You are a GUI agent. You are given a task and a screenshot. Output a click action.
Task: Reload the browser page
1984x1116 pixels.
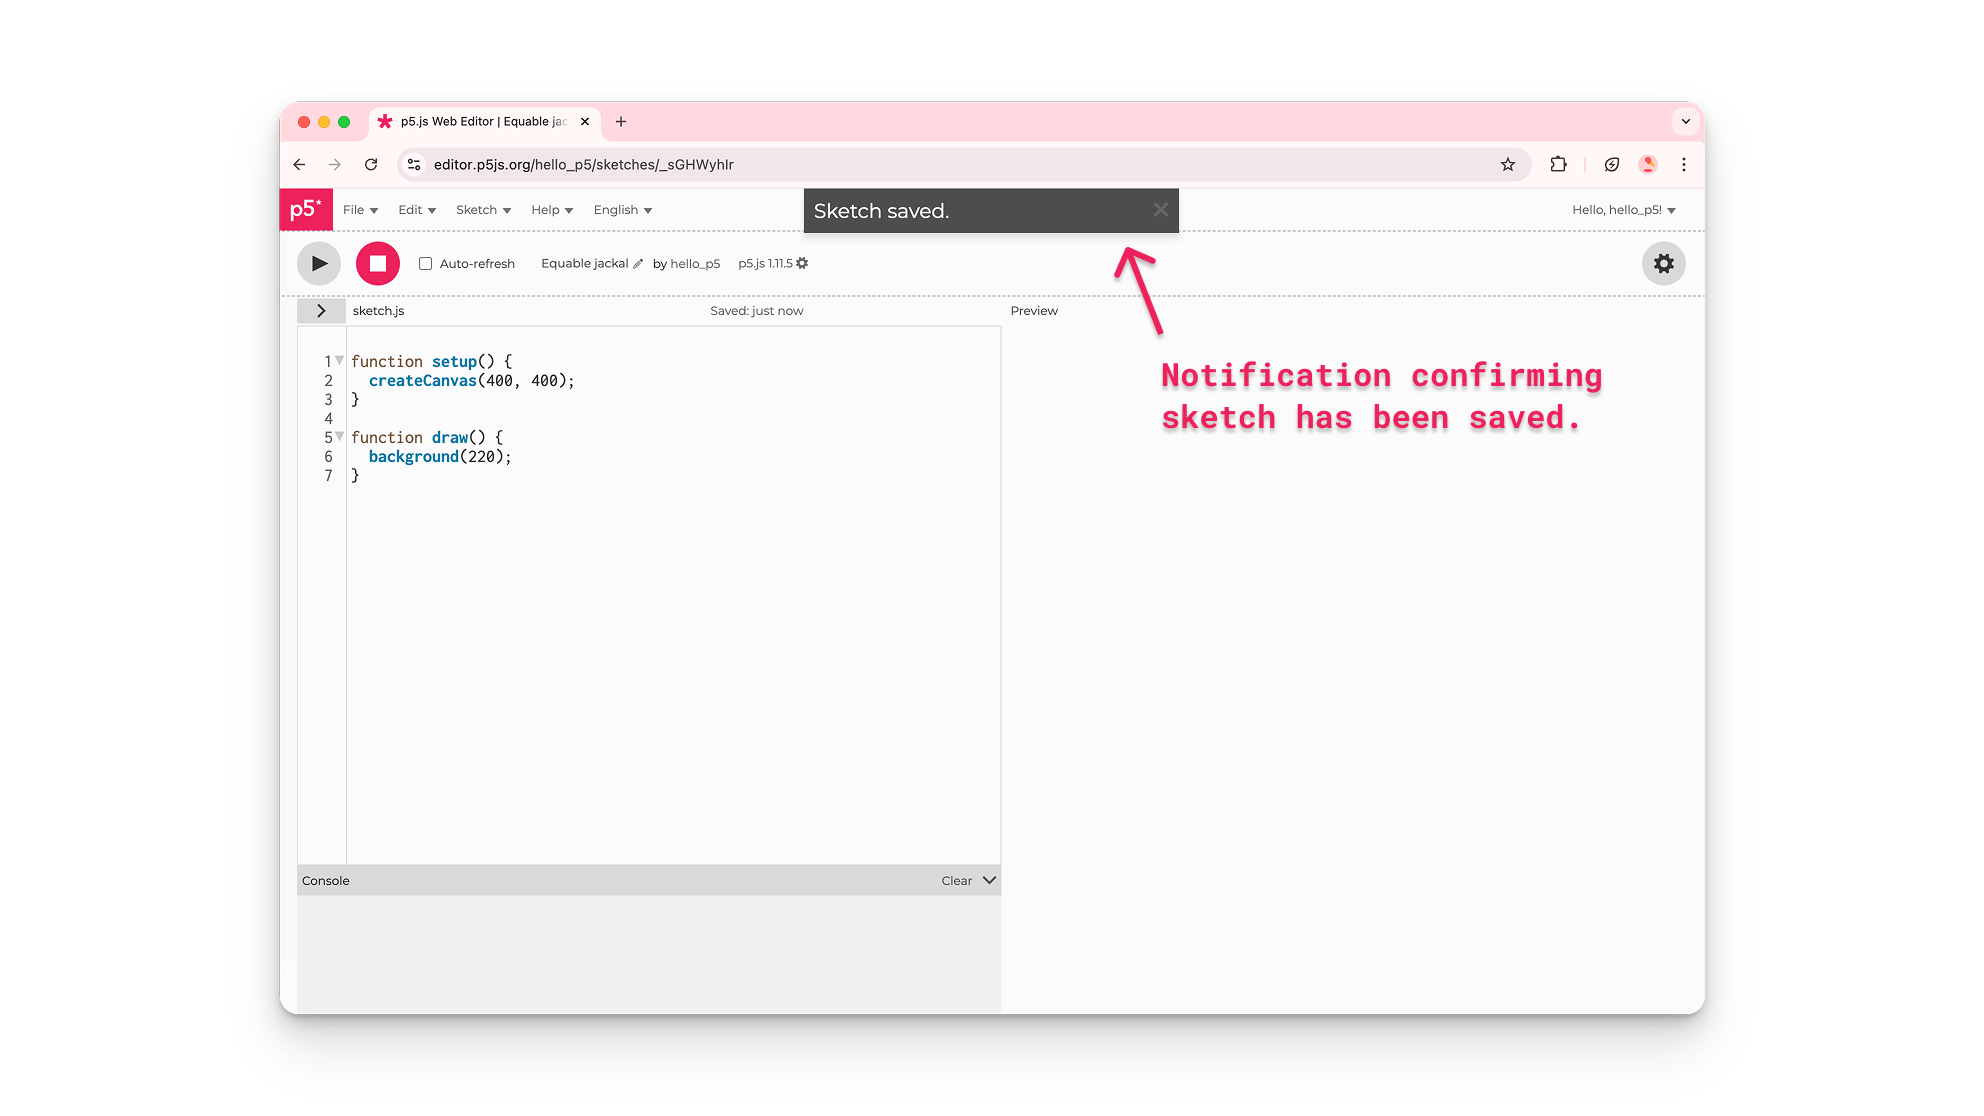click(371, 165)
